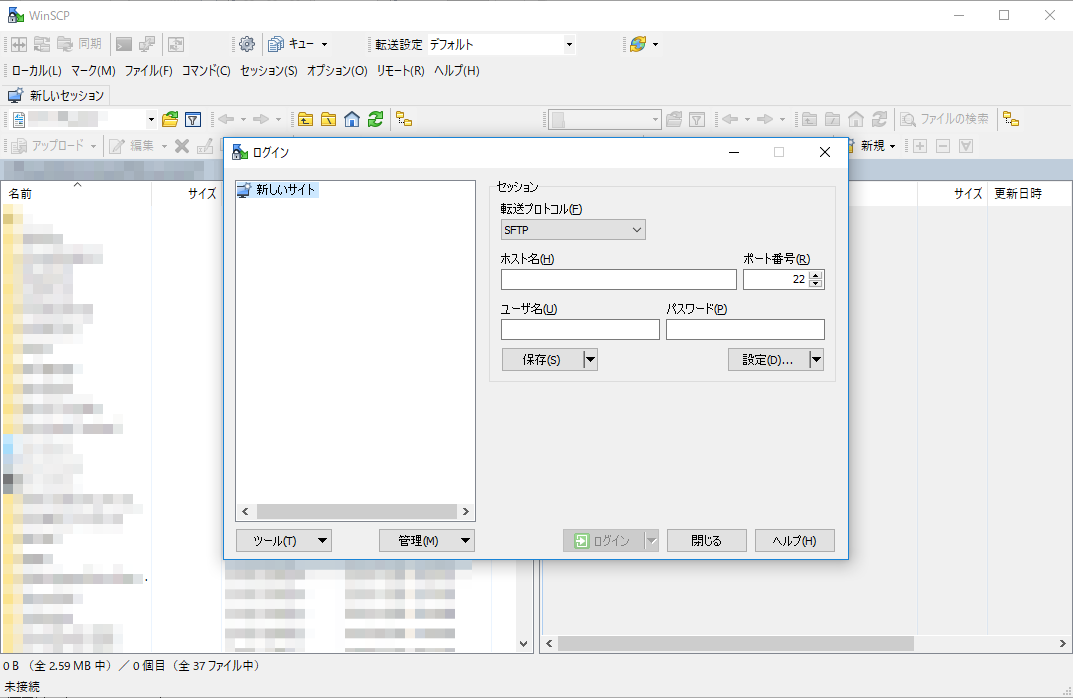
Task: Select the 新しいセッション tab
Action: 56,96
